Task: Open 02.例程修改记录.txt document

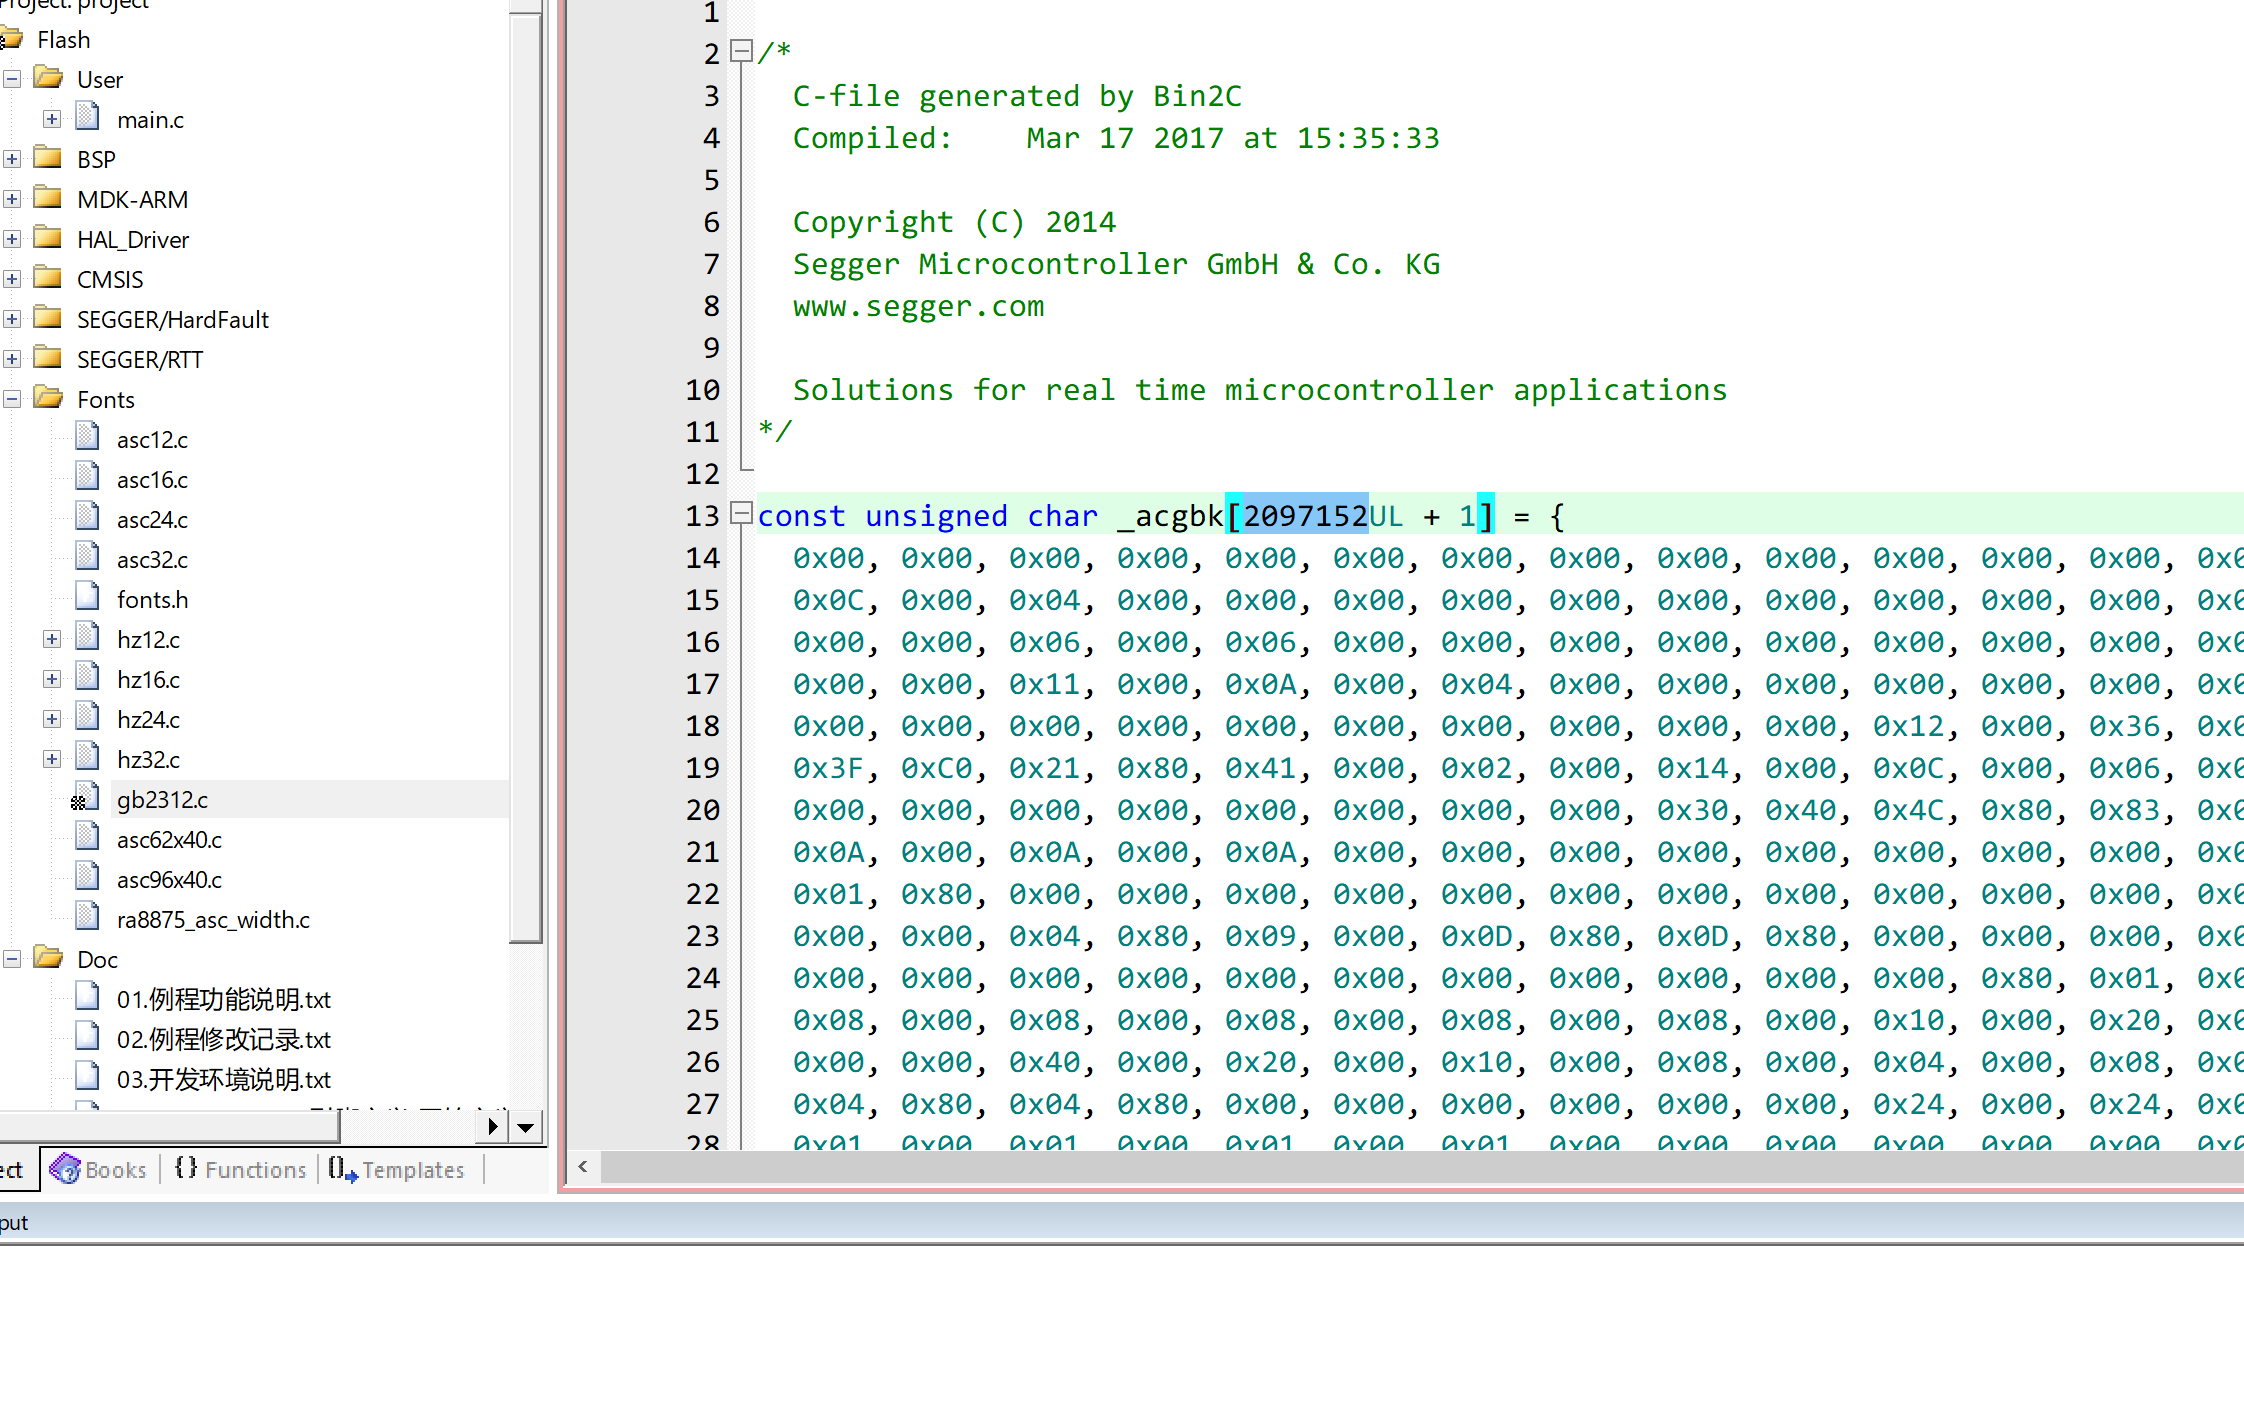Action: coord(223,1040)
